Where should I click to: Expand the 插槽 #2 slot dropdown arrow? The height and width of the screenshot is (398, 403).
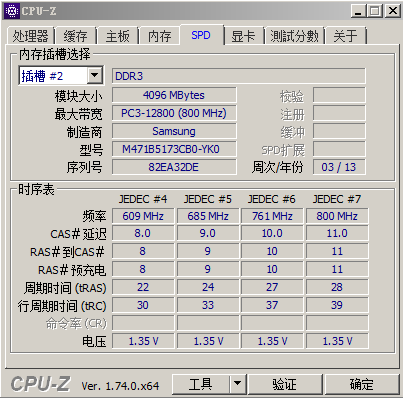pyautogui.click(x=95, y=76)
